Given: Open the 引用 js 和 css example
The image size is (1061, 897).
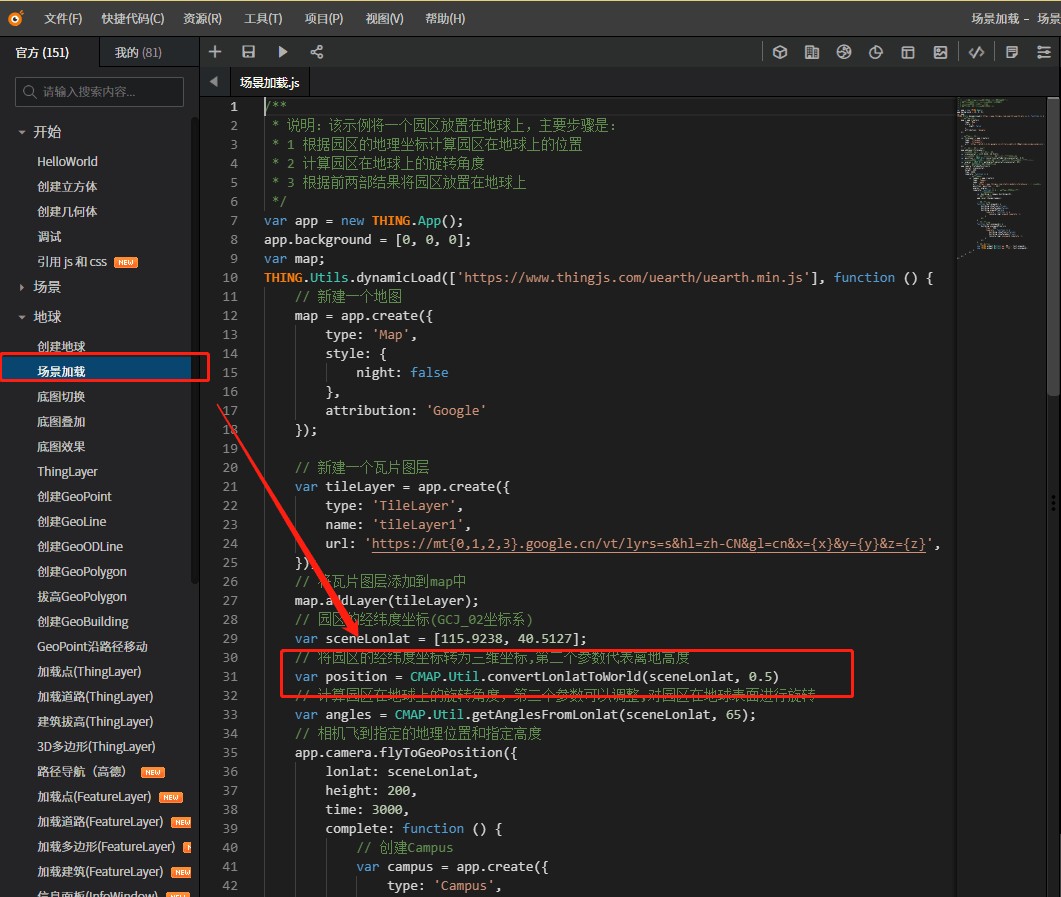Looking at the screenshot, I should [x=72, y=261].
